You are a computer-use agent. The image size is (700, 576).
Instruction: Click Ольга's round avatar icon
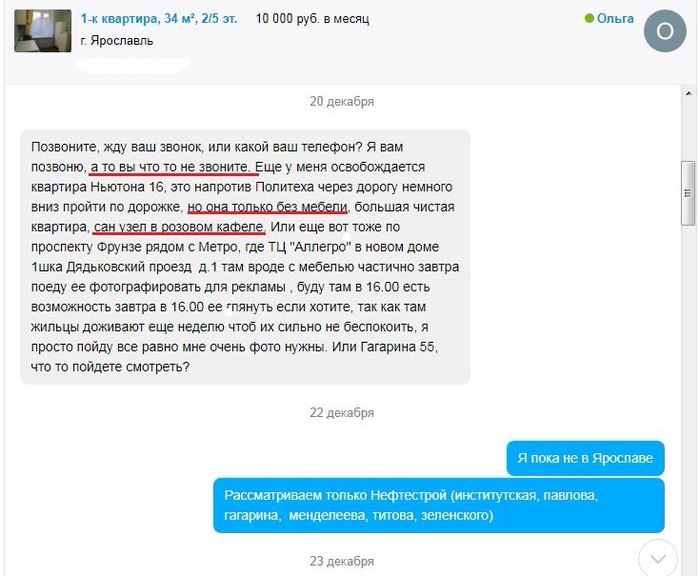click(x=665, y=31)
